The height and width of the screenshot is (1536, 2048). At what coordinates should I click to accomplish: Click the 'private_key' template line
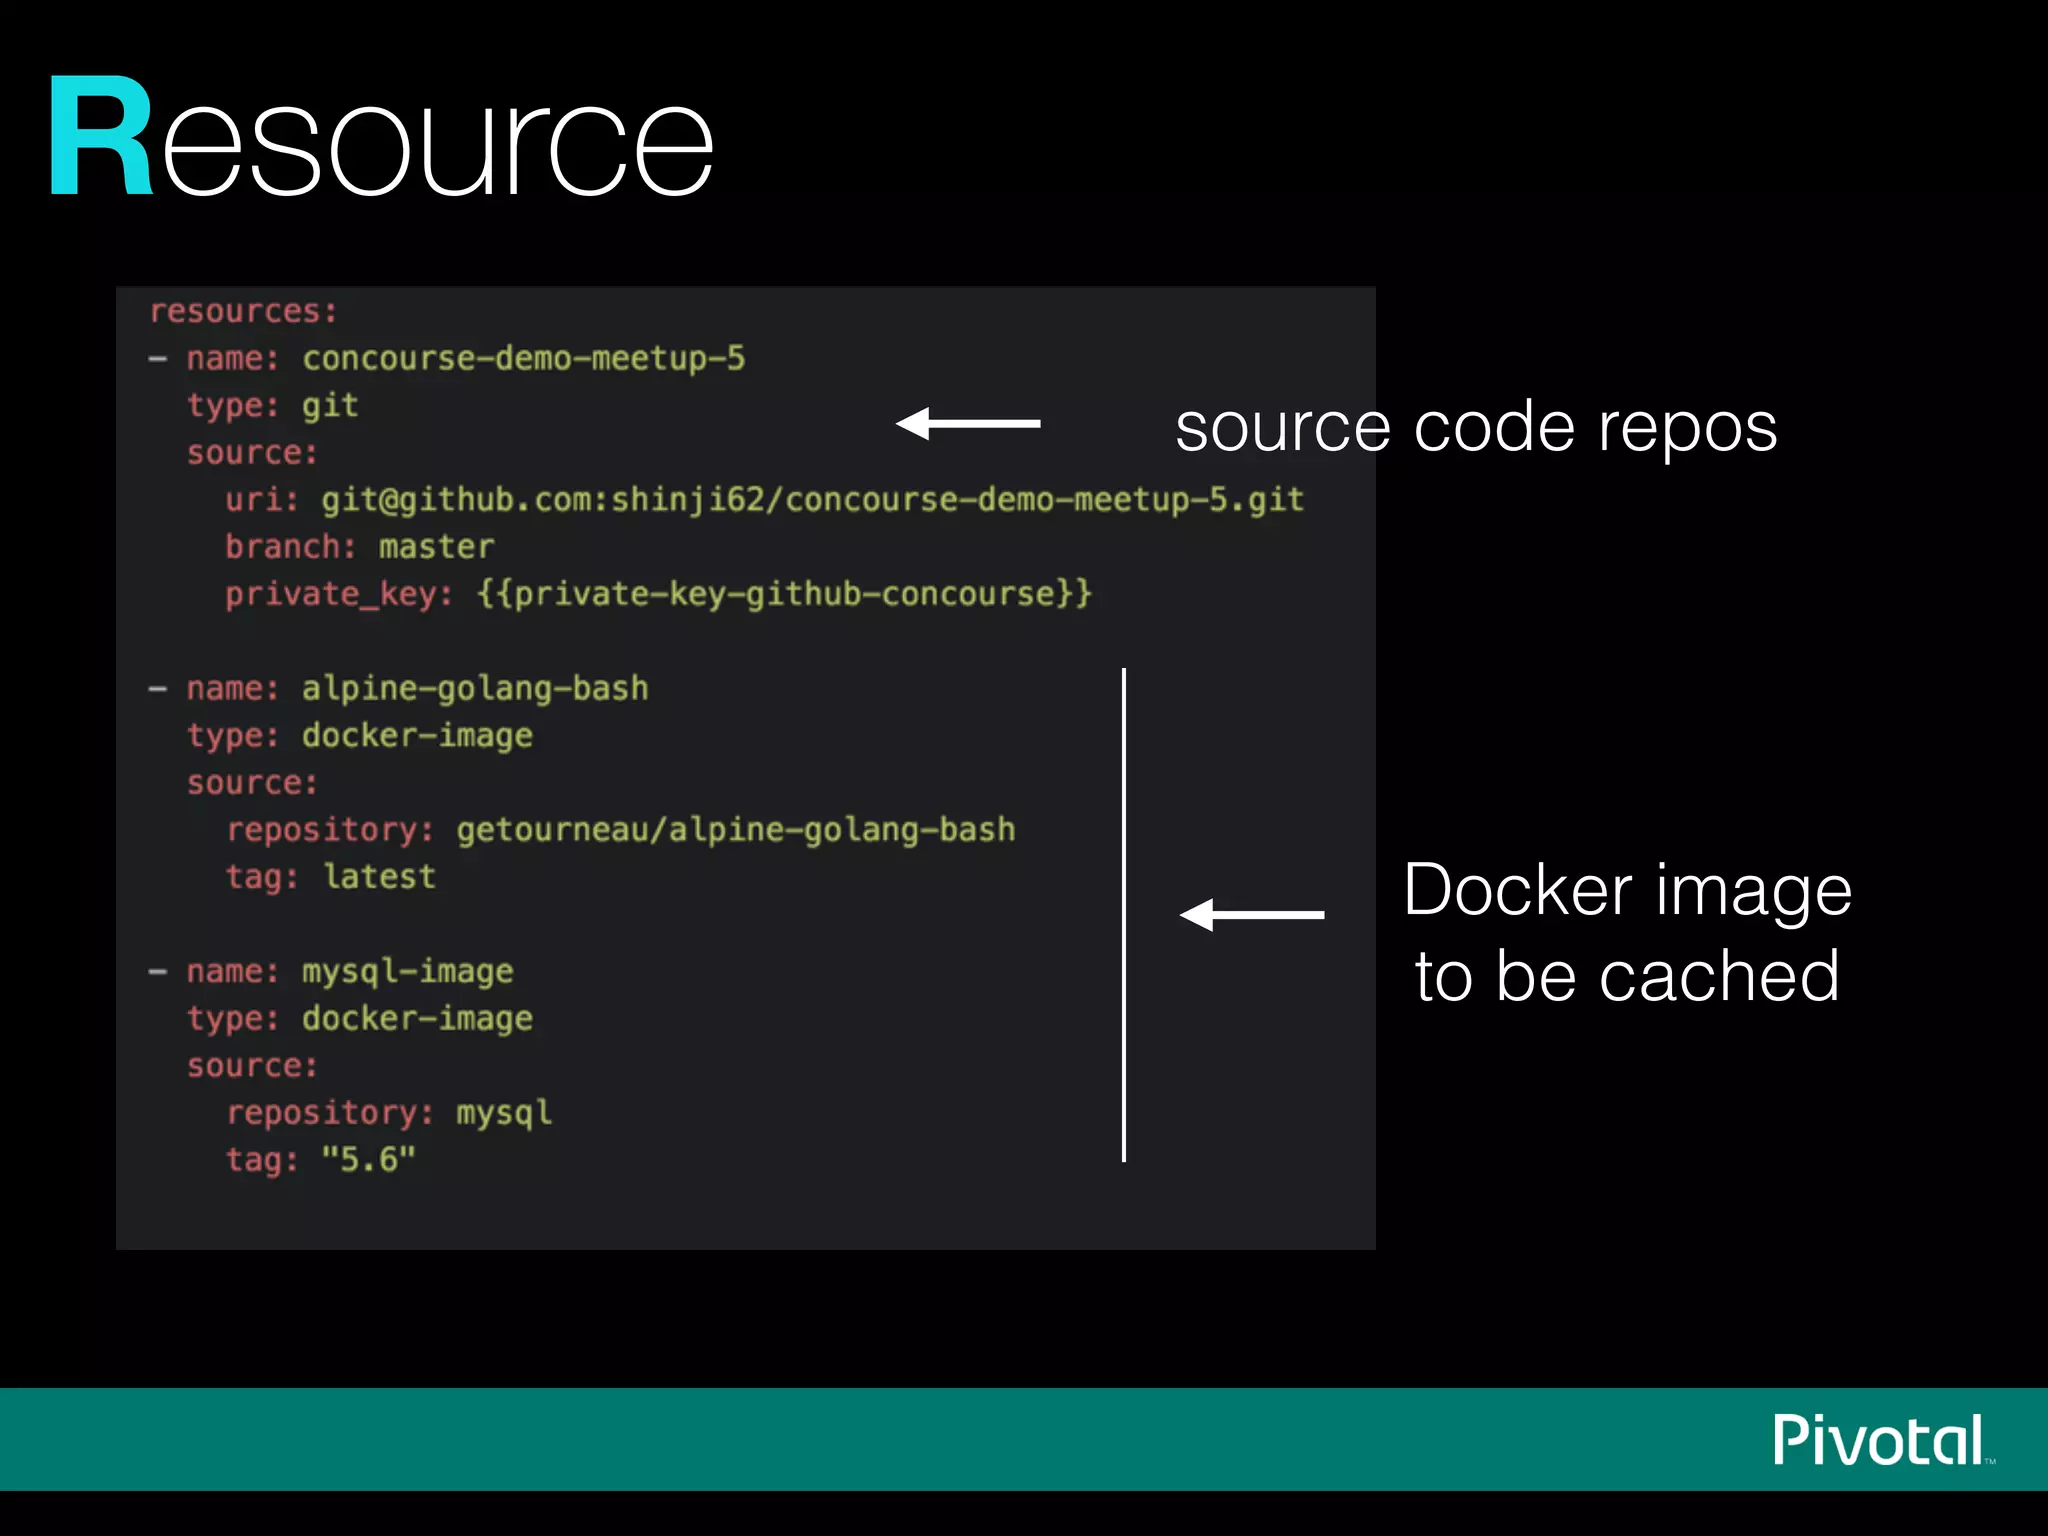point(658,594)
